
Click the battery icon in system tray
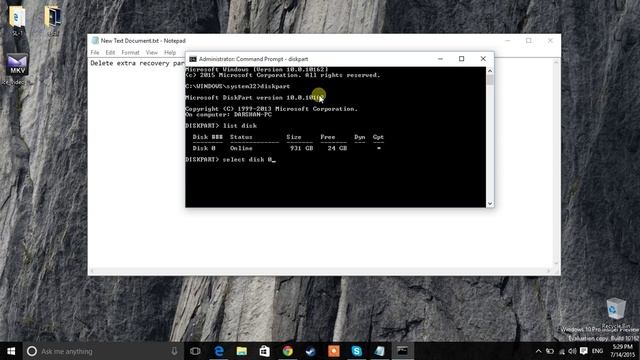click(x=550, y=351)
